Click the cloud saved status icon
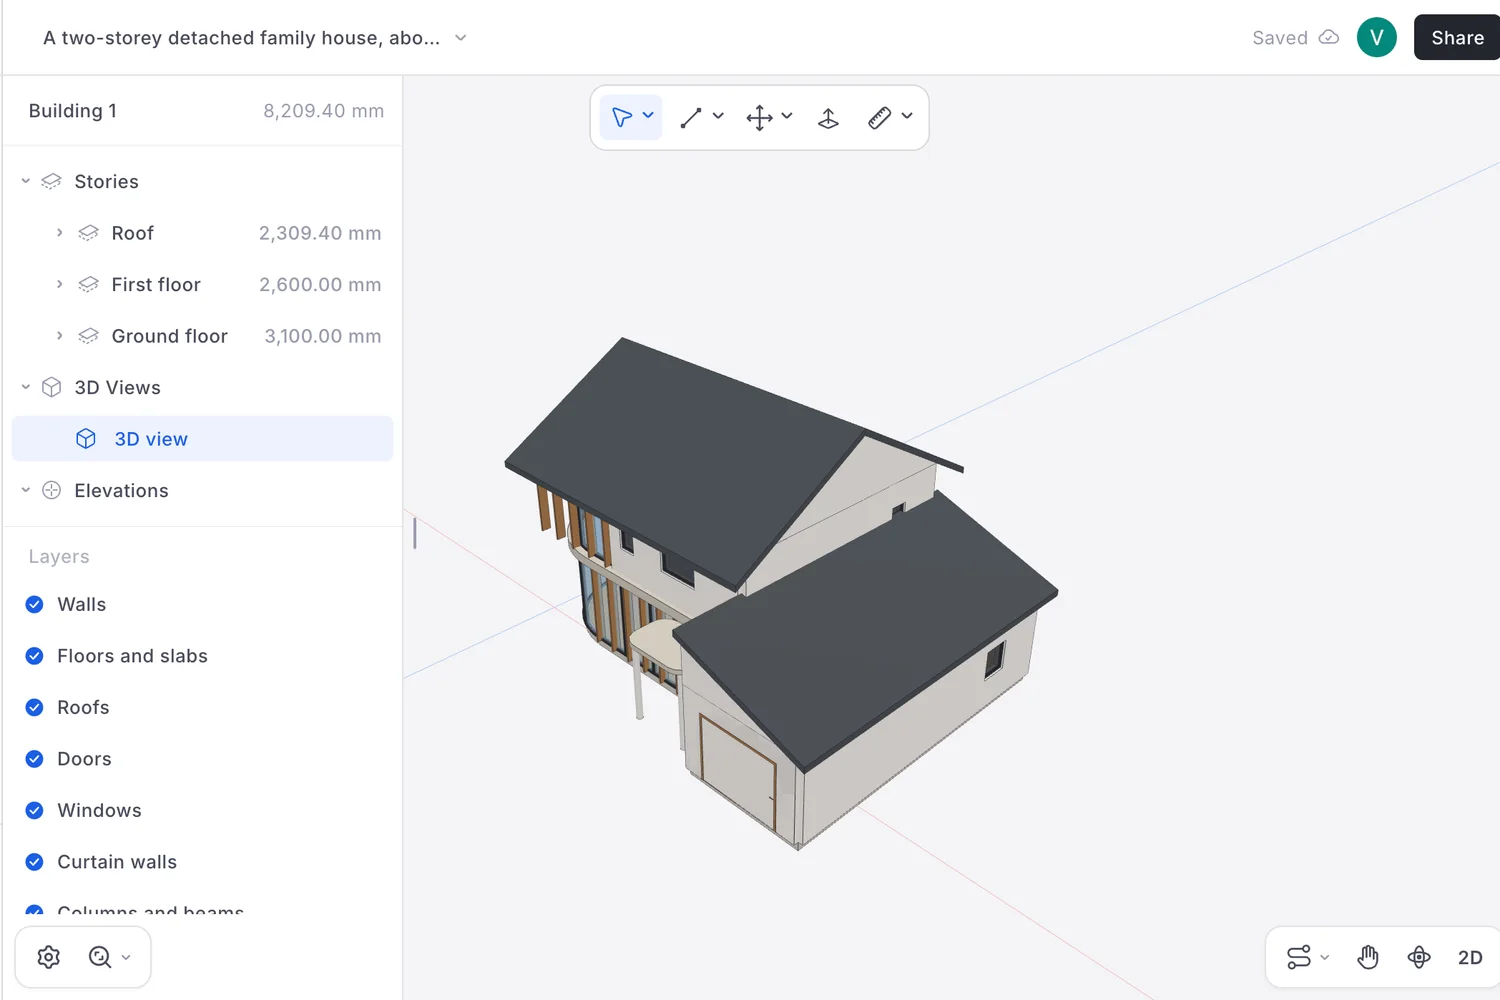The image size is (1500, 1000). [1329, 37]
